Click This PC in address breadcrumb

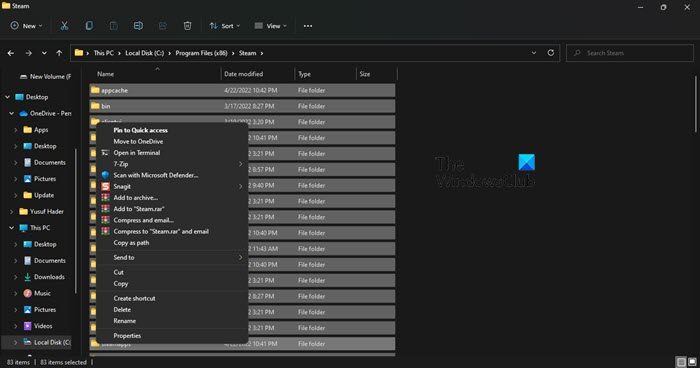104,53
